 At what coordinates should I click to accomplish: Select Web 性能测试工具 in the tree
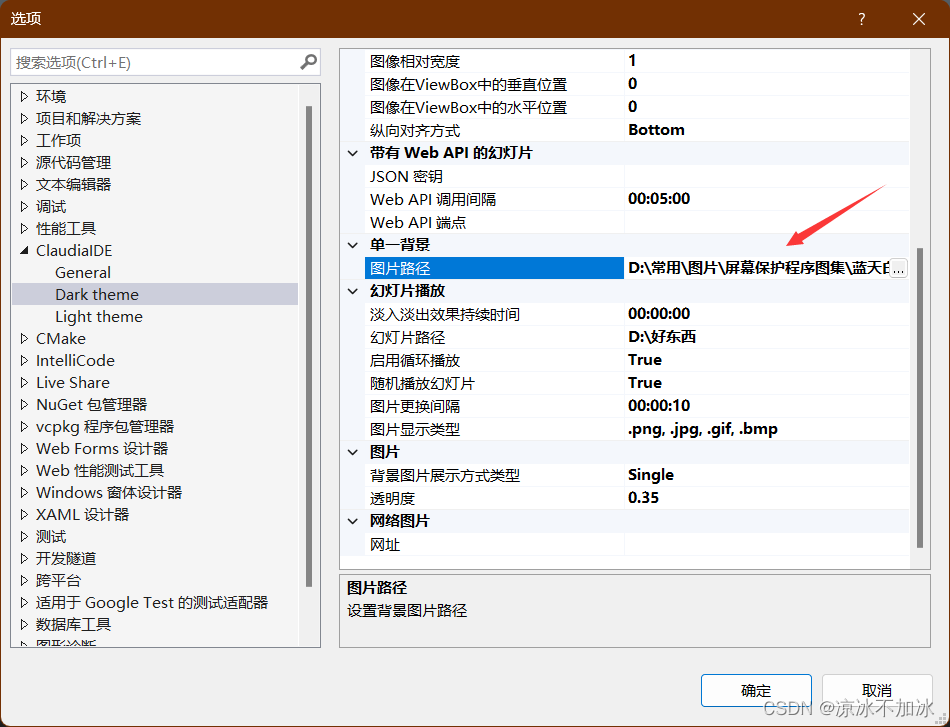100,471
